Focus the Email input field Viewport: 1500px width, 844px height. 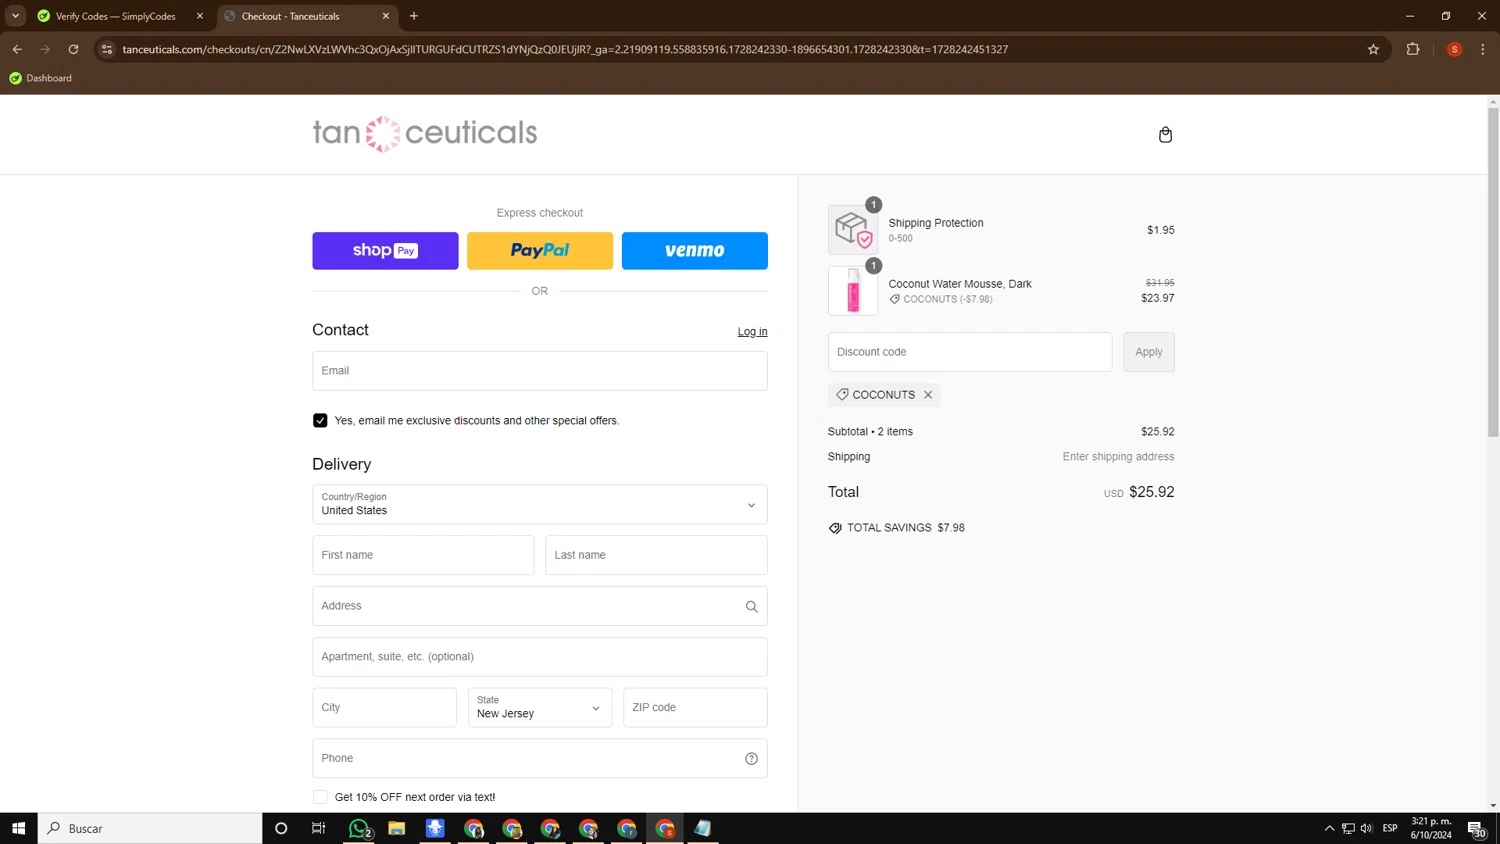(x=540, y=371)
